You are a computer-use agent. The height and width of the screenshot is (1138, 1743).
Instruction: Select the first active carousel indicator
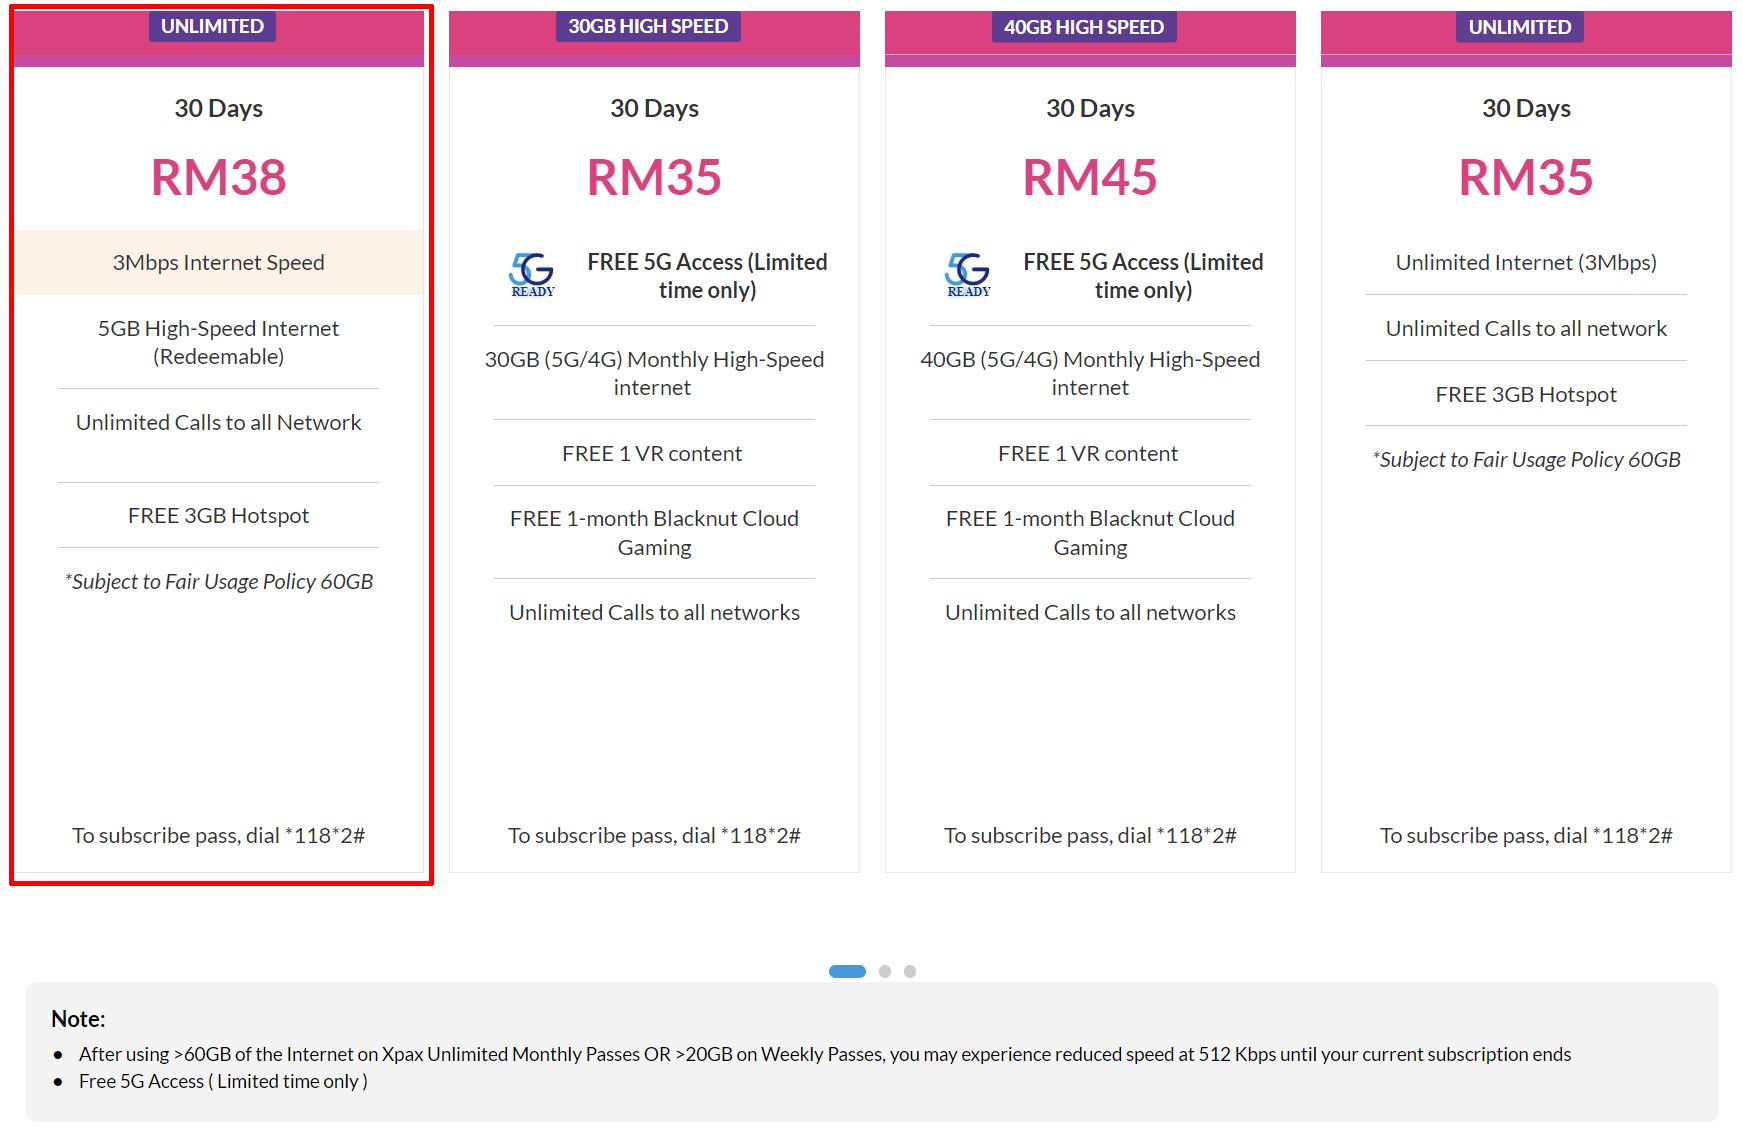point(847,971)
